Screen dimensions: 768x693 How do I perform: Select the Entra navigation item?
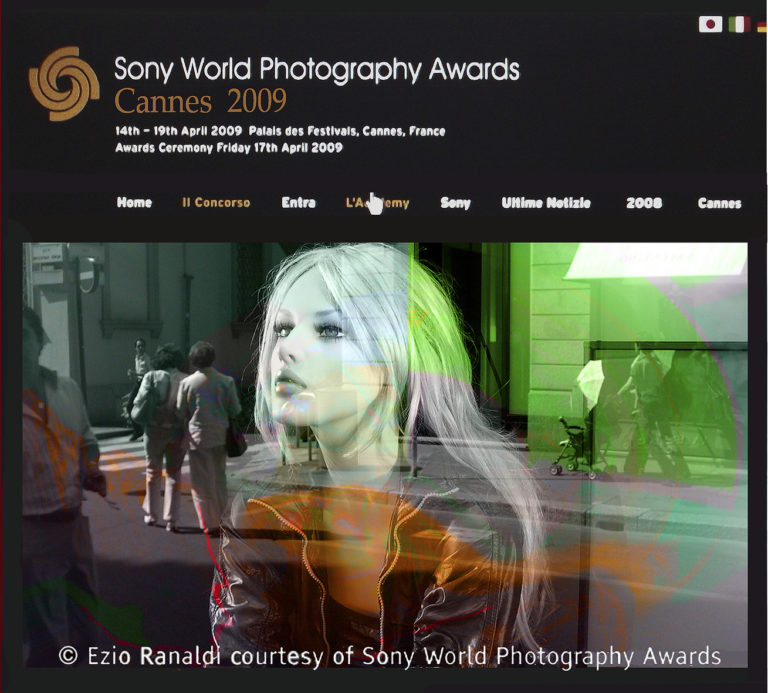(x=298, y=202)
